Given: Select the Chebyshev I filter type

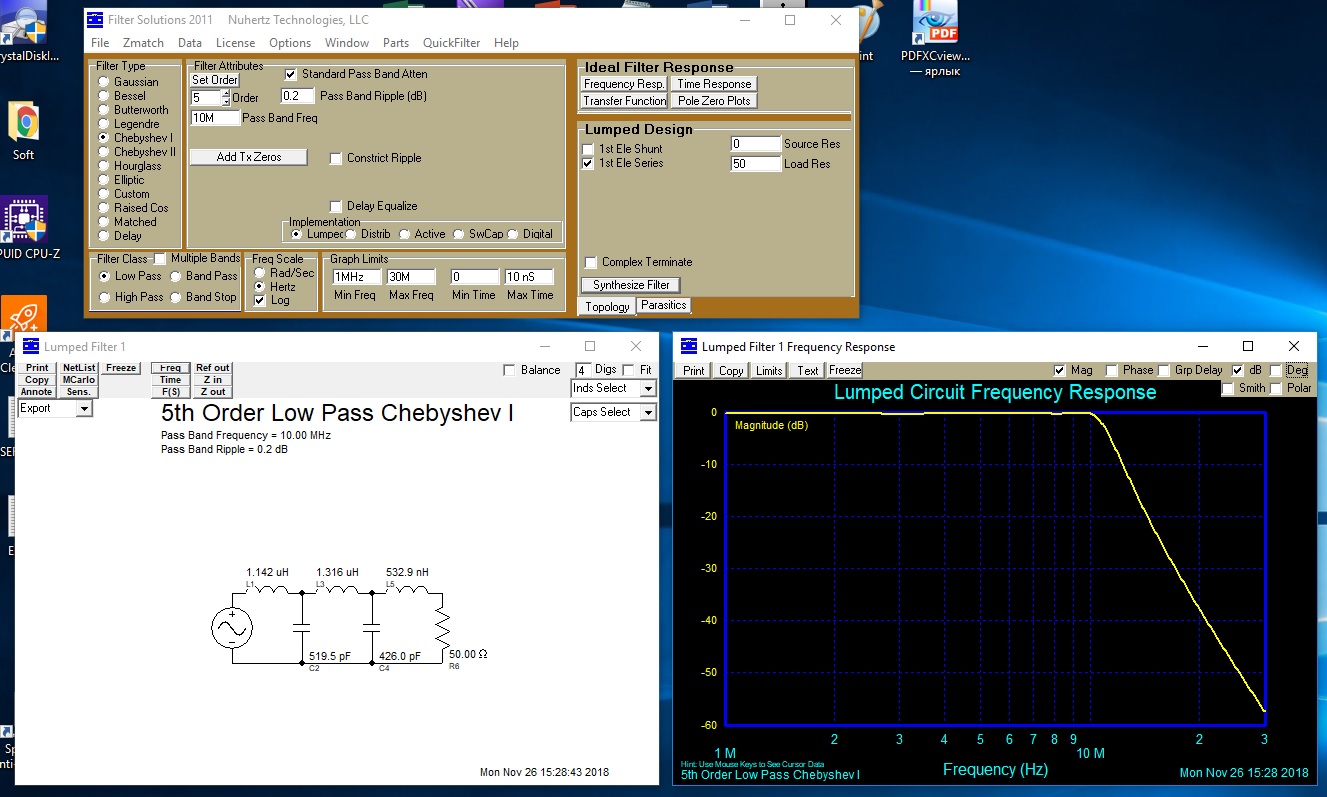Looking at the screenshot, I should tap(104, 138).
